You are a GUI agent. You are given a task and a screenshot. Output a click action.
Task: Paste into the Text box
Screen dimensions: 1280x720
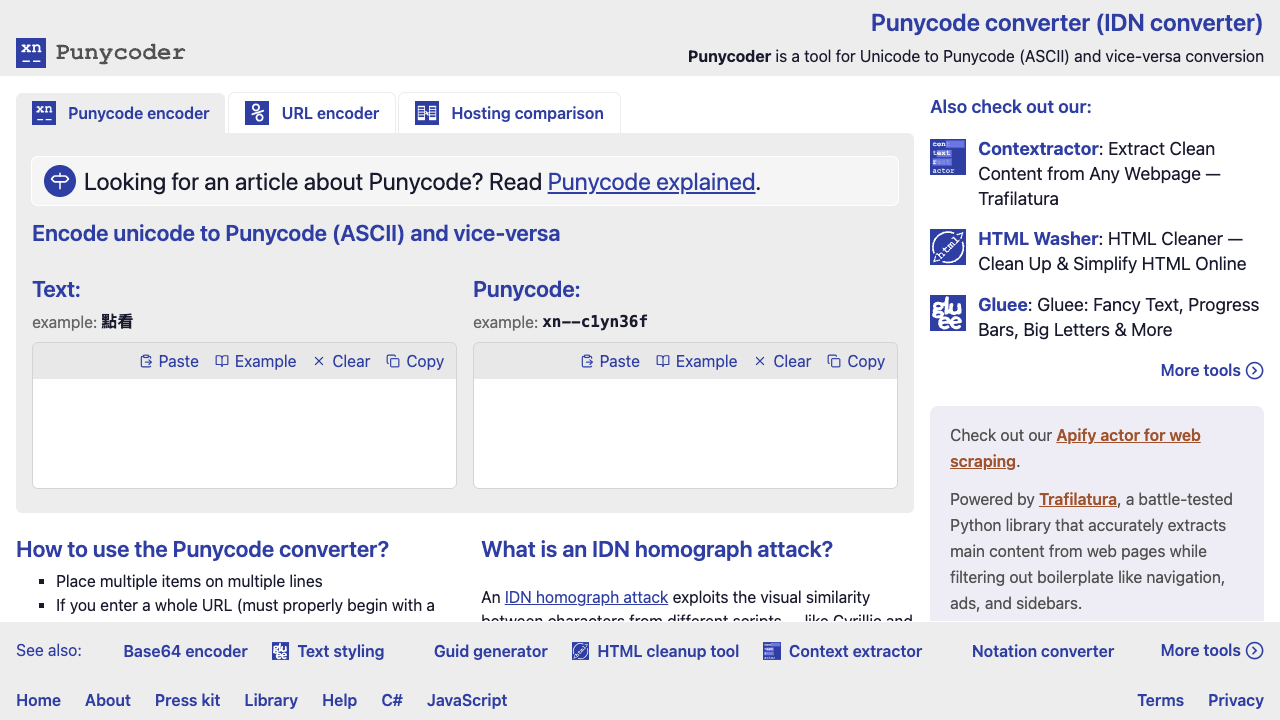click(169, 361)
